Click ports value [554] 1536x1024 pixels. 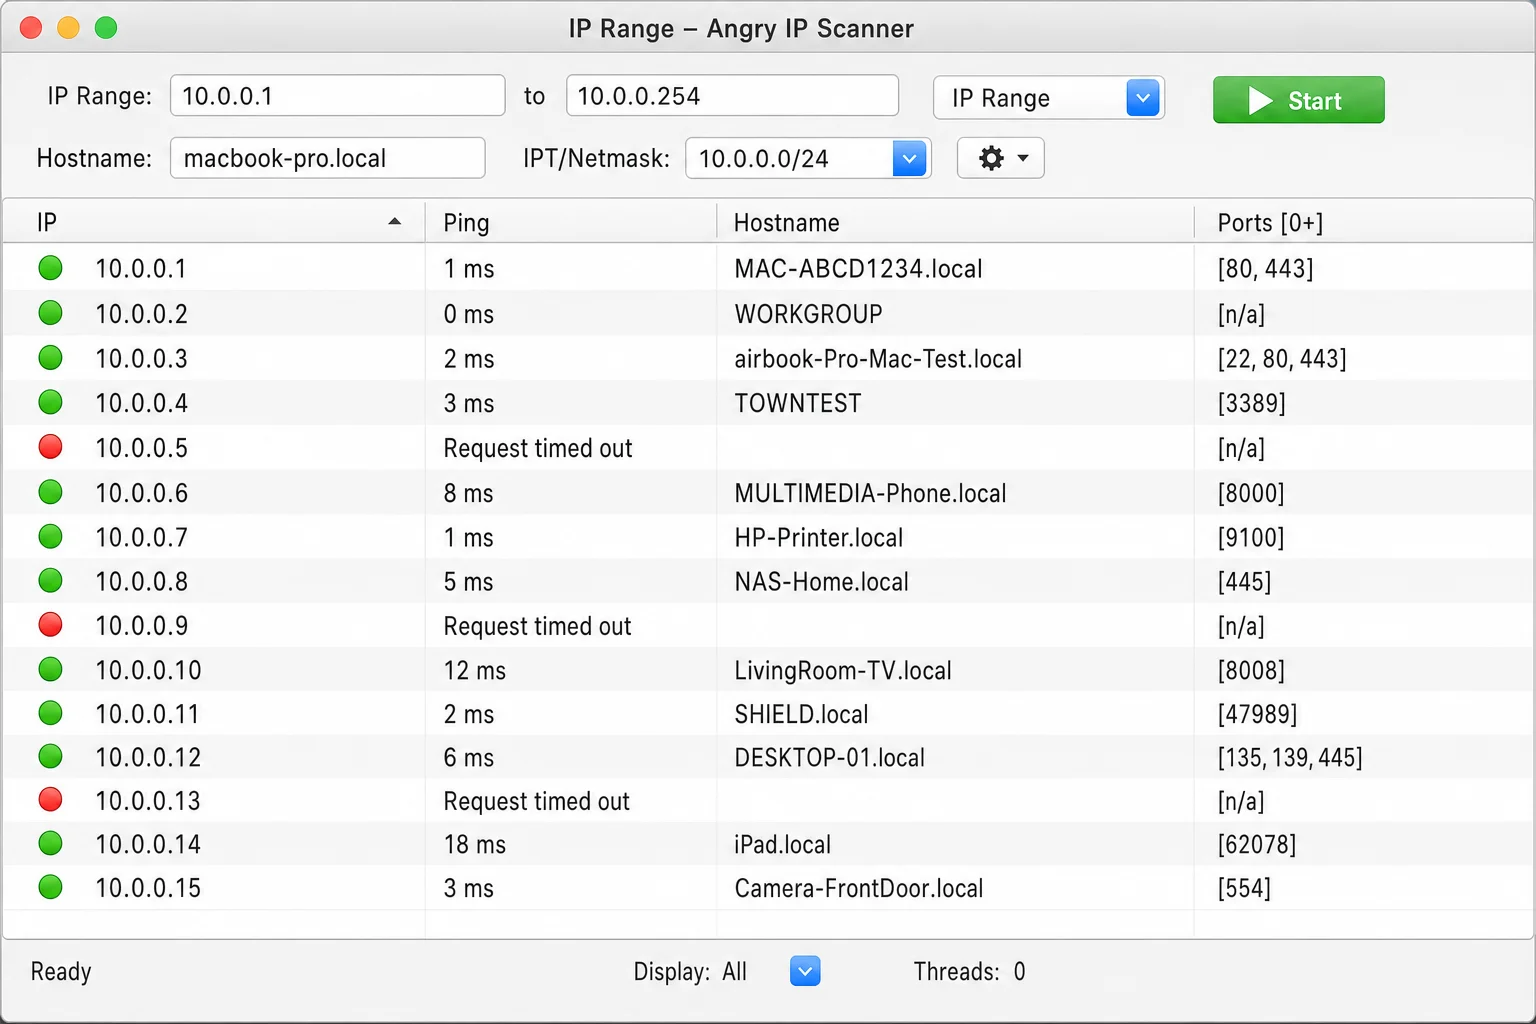click(1244, 888)
